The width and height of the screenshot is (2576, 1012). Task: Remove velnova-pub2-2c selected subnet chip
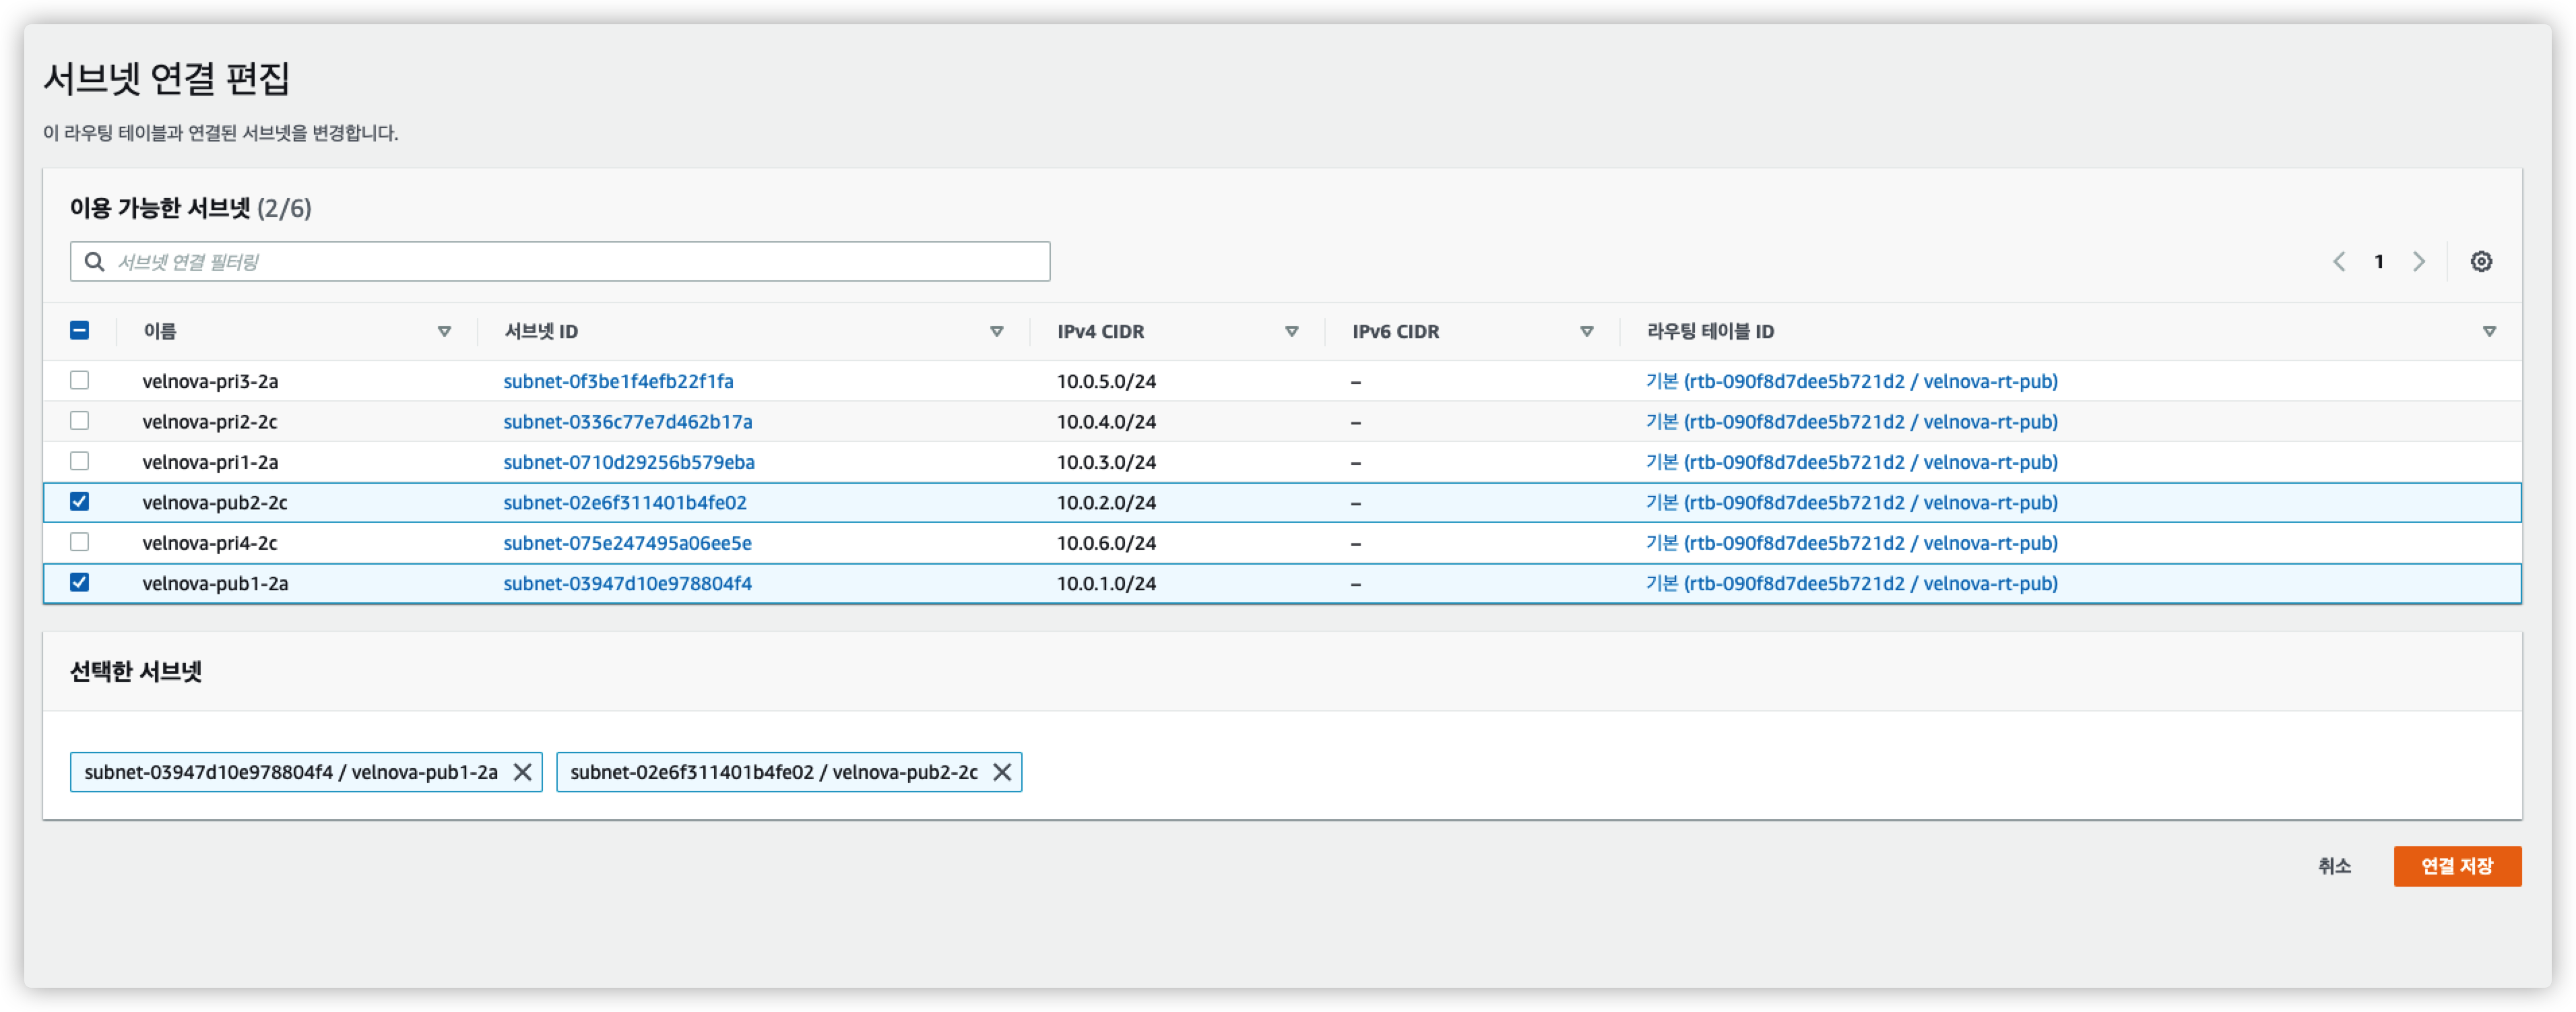[1002, 772]
